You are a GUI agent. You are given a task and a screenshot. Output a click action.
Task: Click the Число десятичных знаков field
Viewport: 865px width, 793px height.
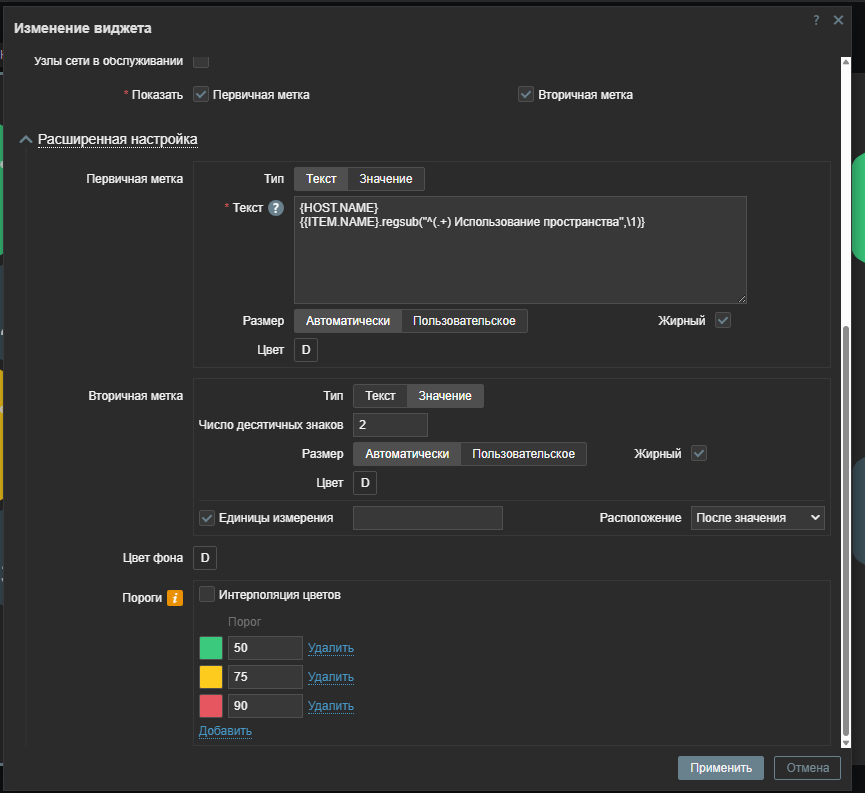[390, 425]
